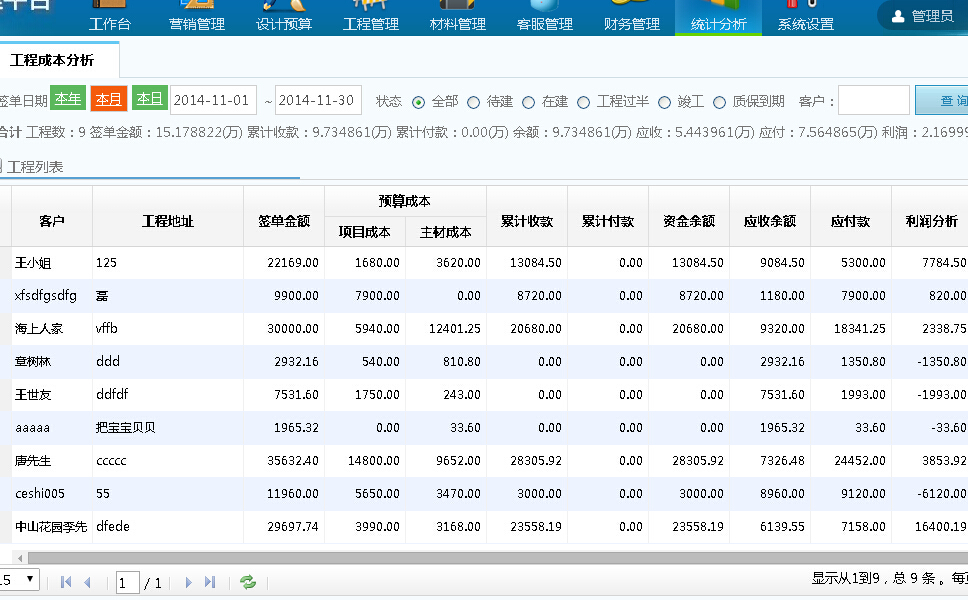968x600 pixels.
Task: Select the 在建 status radio button
Action: (x=529, y=102)
